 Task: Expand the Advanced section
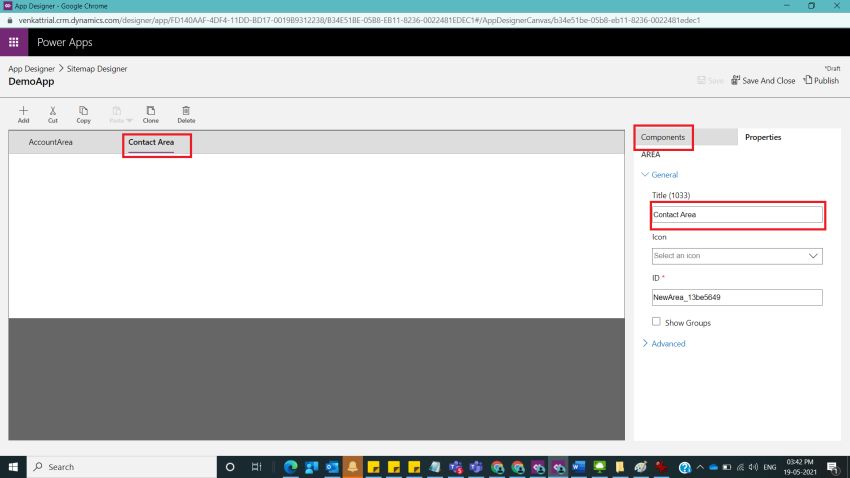(668, 344)
